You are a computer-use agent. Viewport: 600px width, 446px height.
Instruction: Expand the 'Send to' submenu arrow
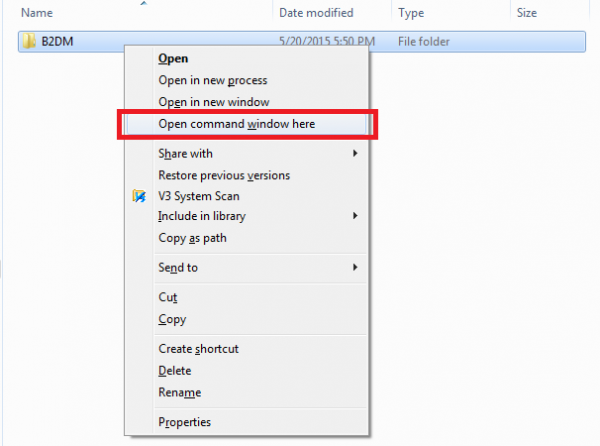[x=355, y=268]
